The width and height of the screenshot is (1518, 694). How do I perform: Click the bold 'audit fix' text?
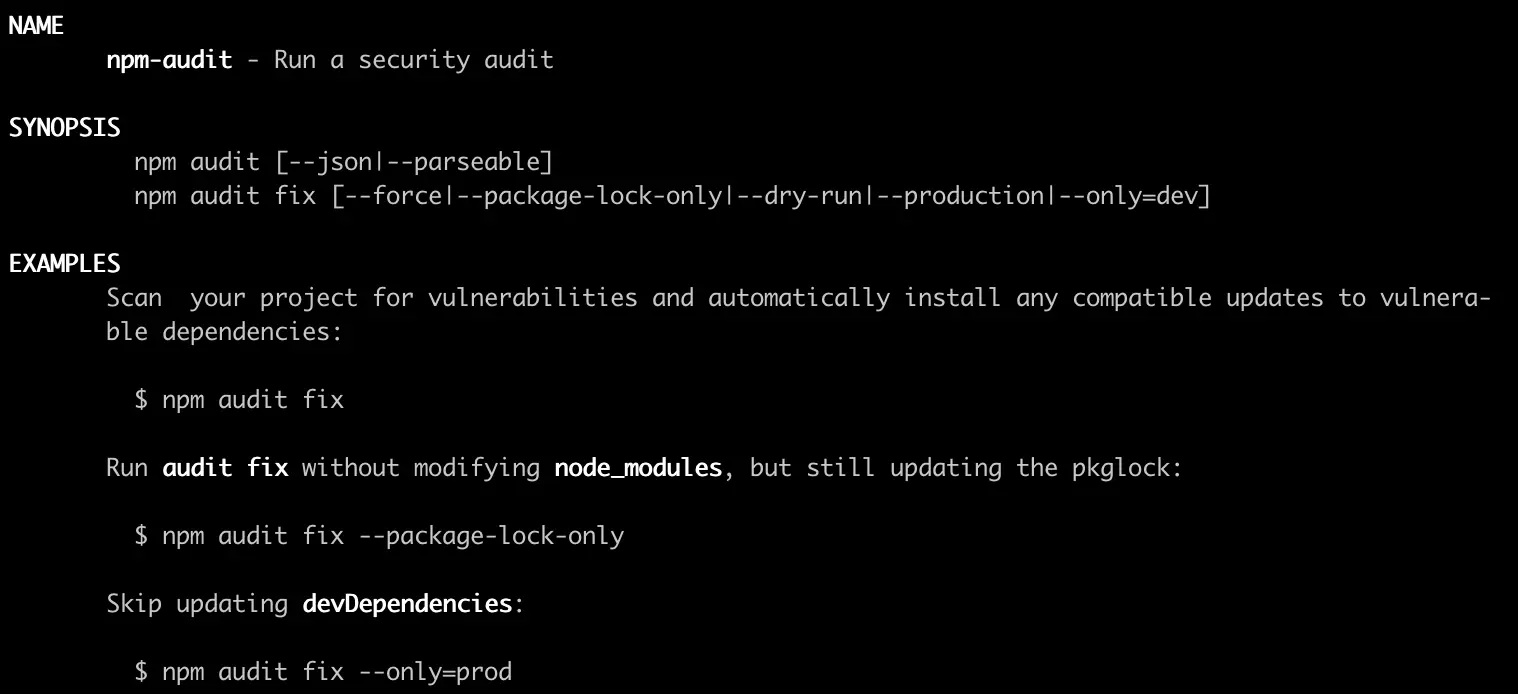225,468
